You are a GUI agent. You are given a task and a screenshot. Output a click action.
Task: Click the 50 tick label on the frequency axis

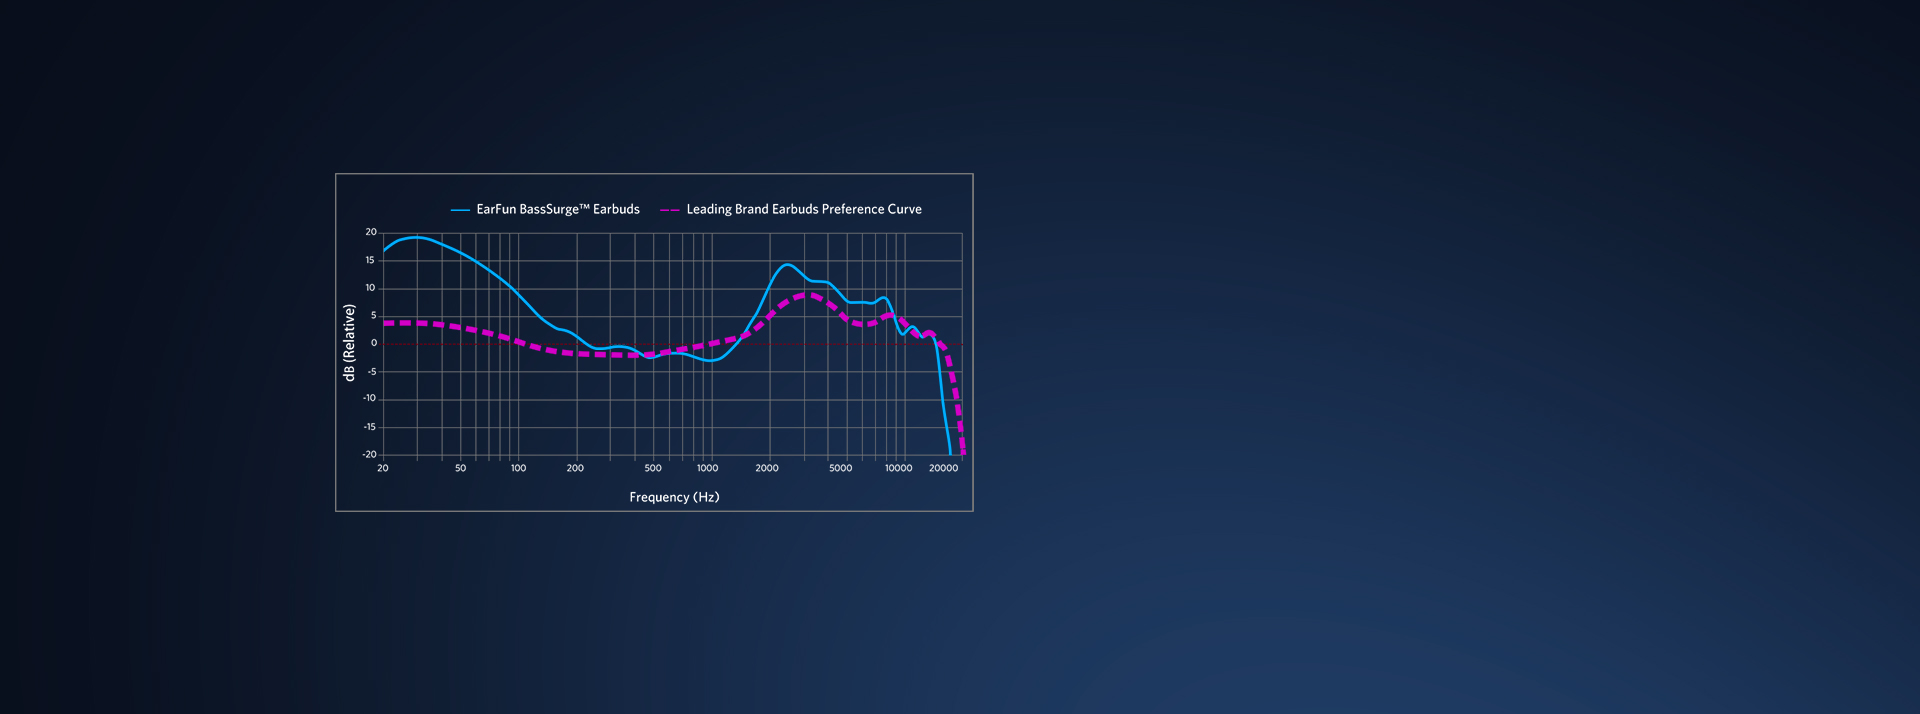(x=460, y=468)
